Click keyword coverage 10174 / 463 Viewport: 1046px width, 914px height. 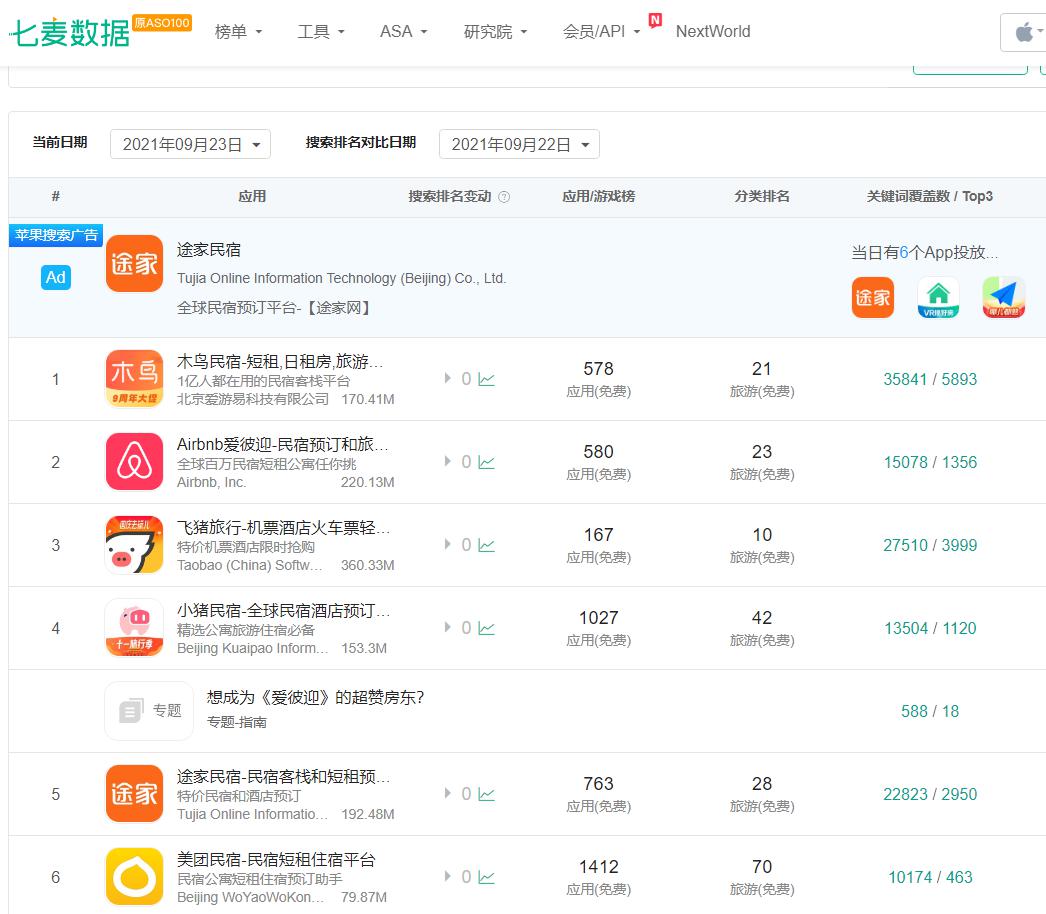click(930, 877)
